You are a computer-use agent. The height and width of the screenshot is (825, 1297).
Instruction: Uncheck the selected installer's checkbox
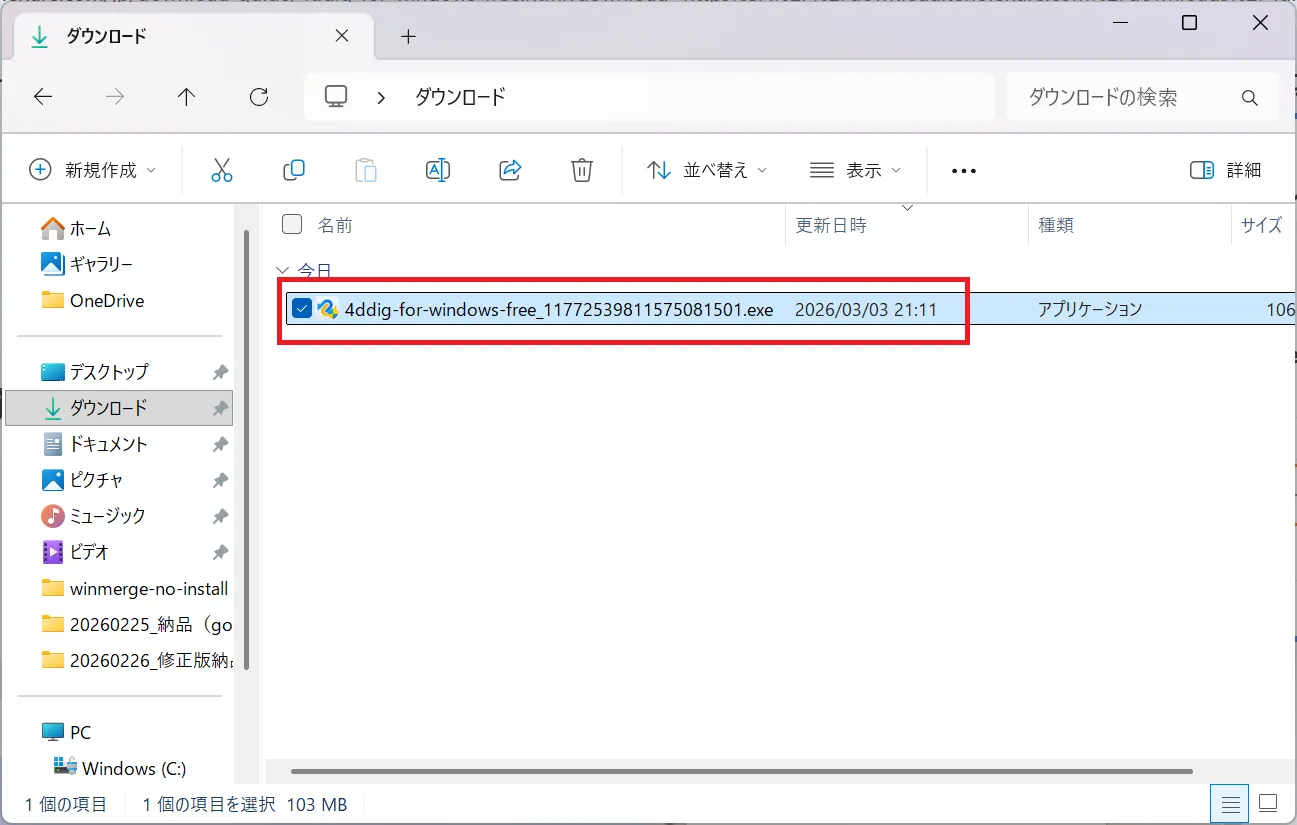tap(301, 309)
